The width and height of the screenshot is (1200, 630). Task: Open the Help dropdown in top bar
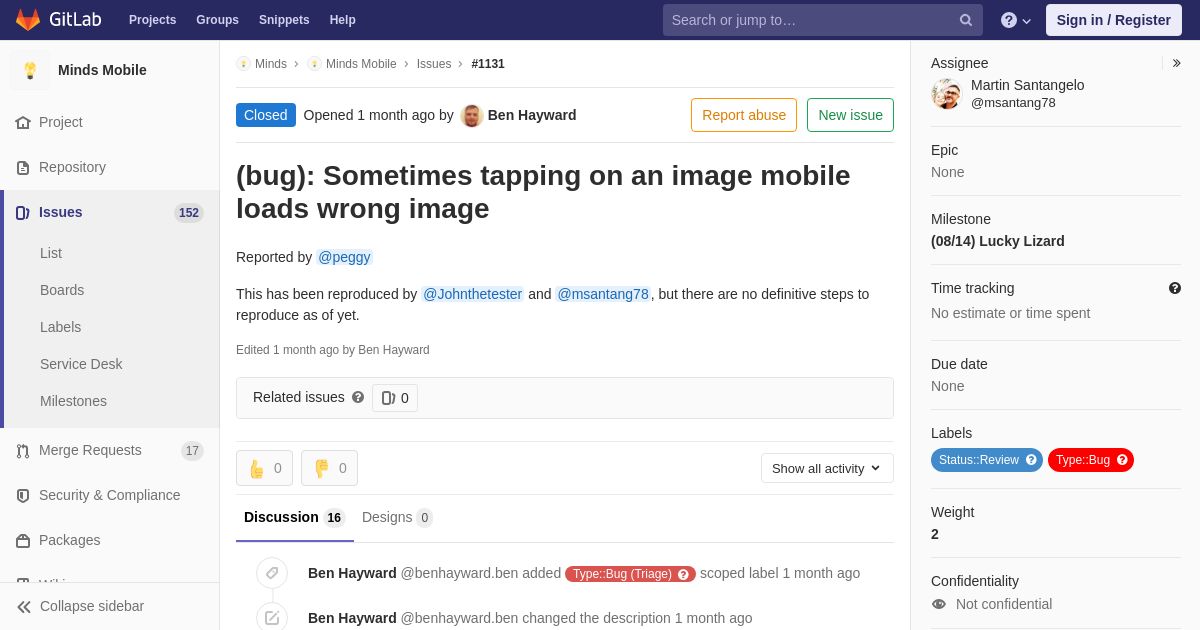pos(1015,20)
